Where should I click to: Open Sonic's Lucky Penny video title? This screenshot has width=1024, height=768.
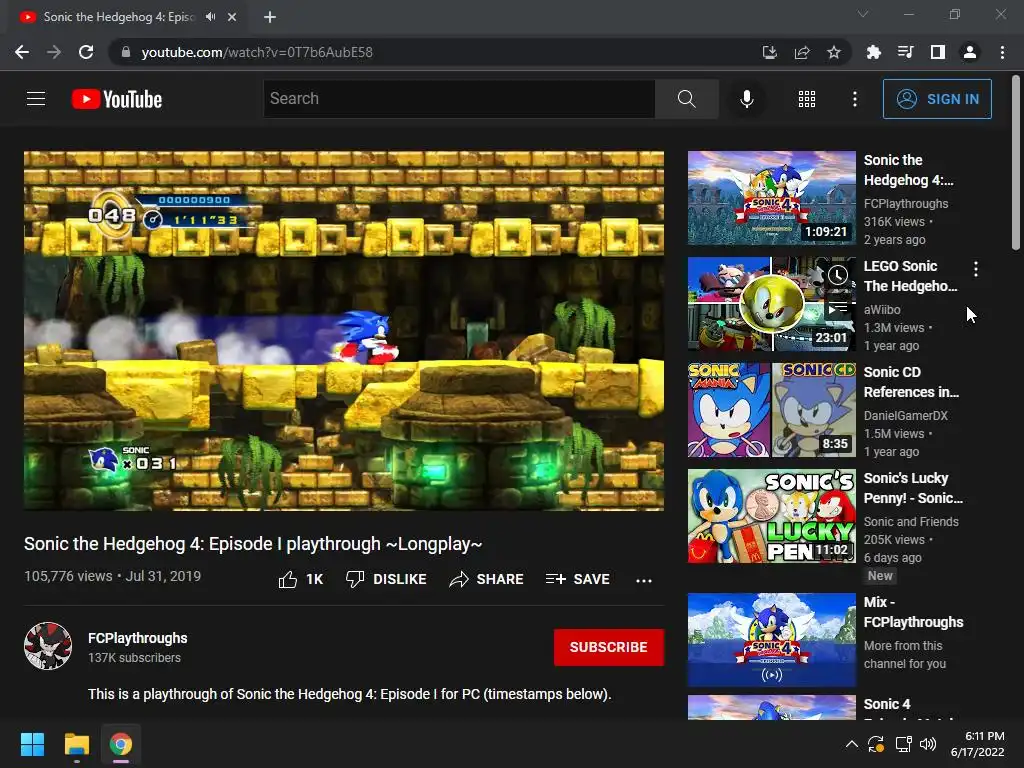click(x=913, y=488)
